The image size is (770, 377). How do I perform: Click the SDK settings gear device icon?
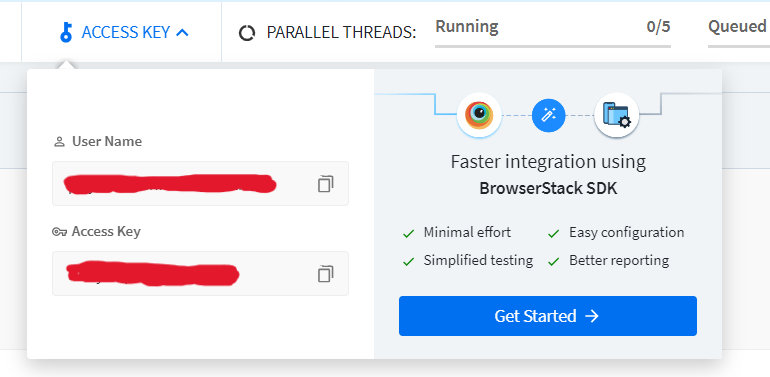[616, 115]
